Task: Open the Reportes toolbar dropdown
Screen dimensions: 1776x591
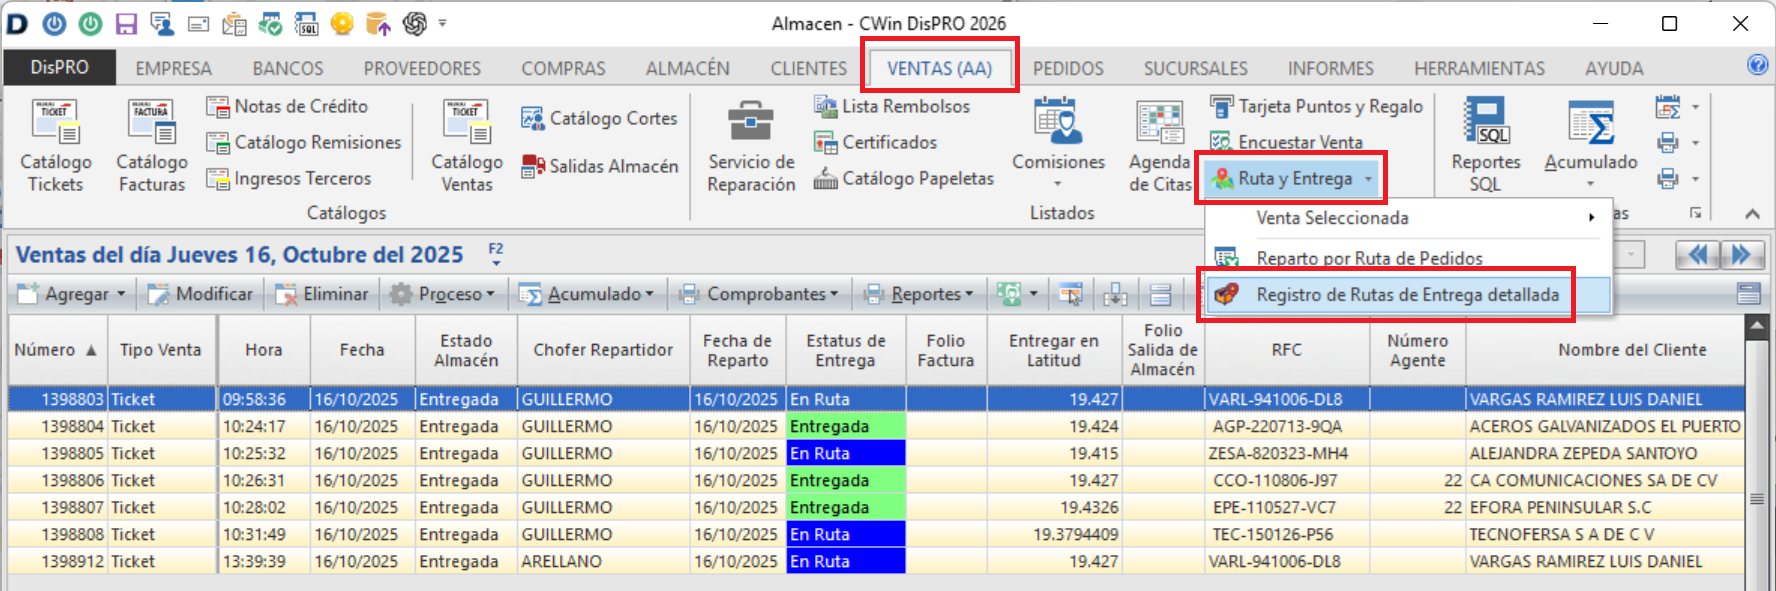Action: [917, 294]
